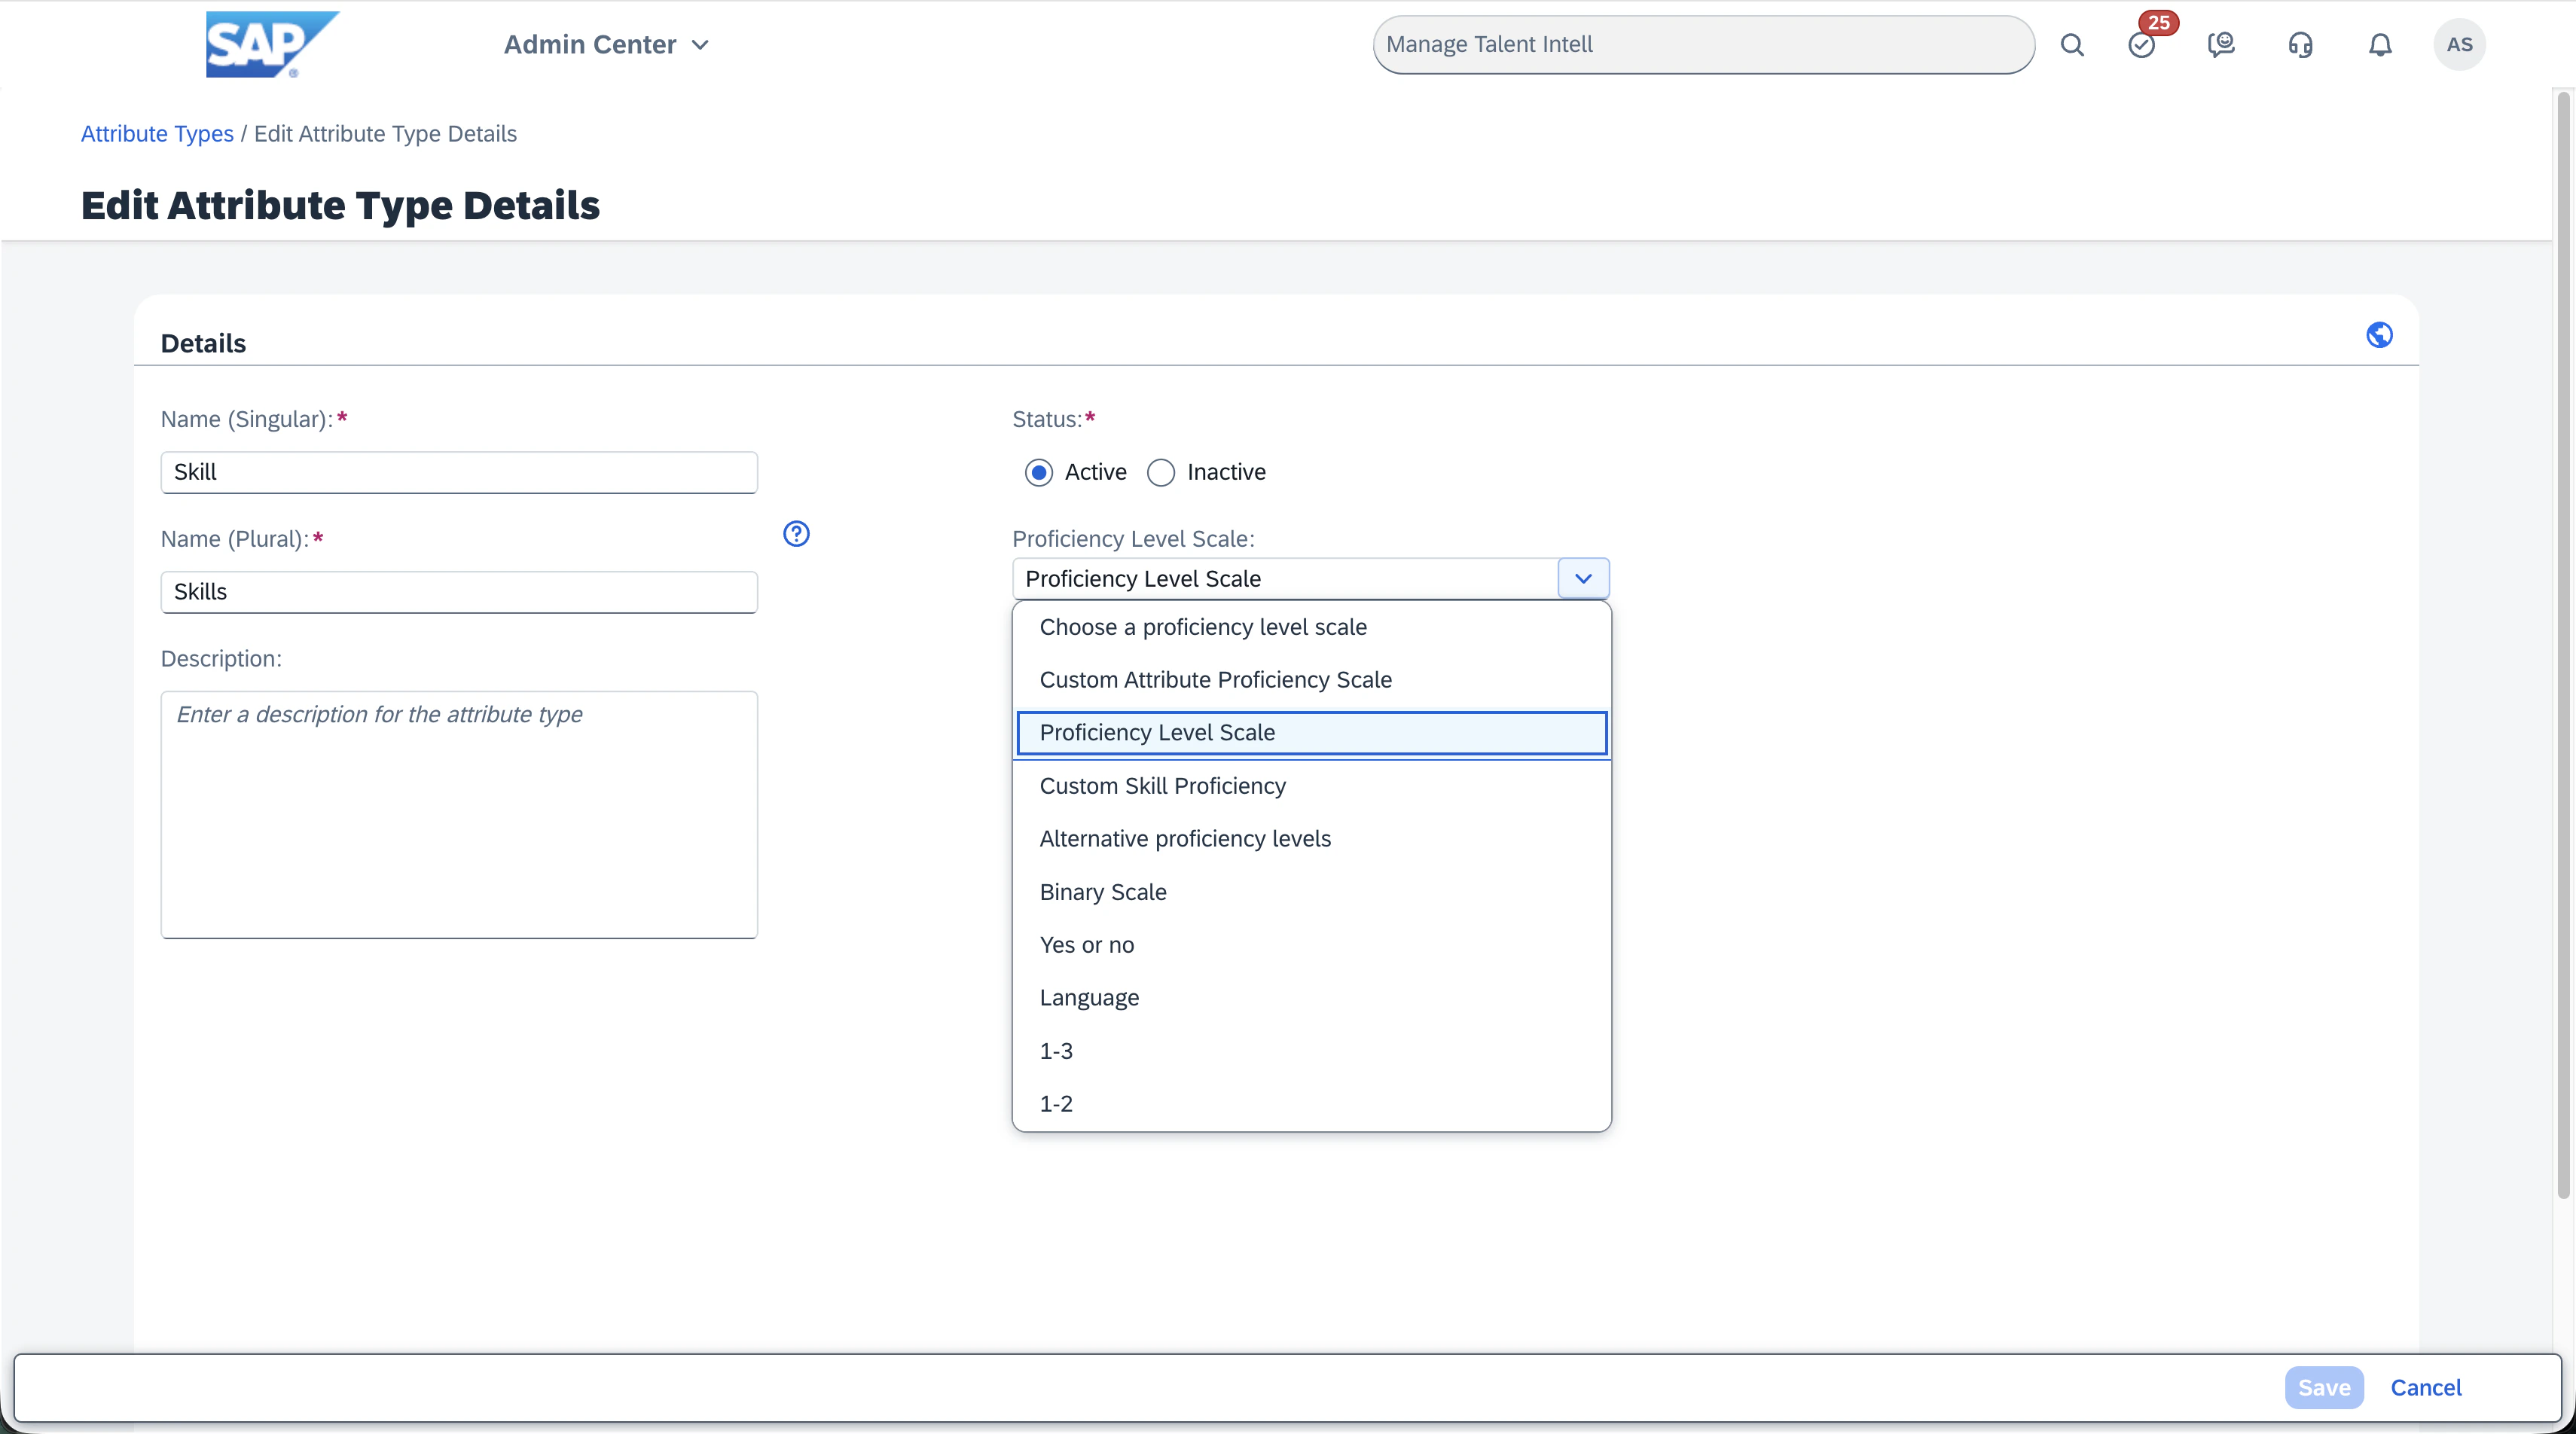The image size is (2576, 1434).
Task: Open the to-do checkmark icon with badge 25
Action: (2141, 45)
